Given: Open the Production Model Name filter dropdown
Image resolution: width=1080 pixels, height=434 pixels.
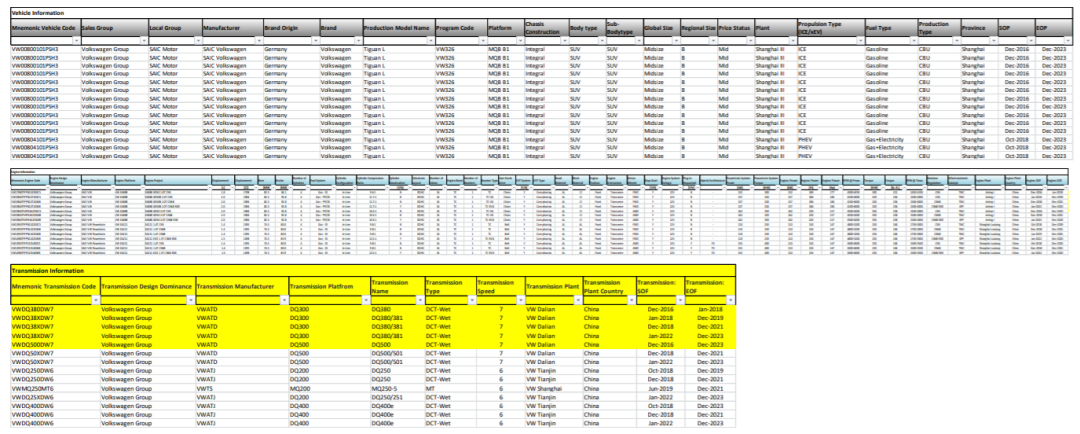Looking at the screenshot, I should tap(430, 41).
